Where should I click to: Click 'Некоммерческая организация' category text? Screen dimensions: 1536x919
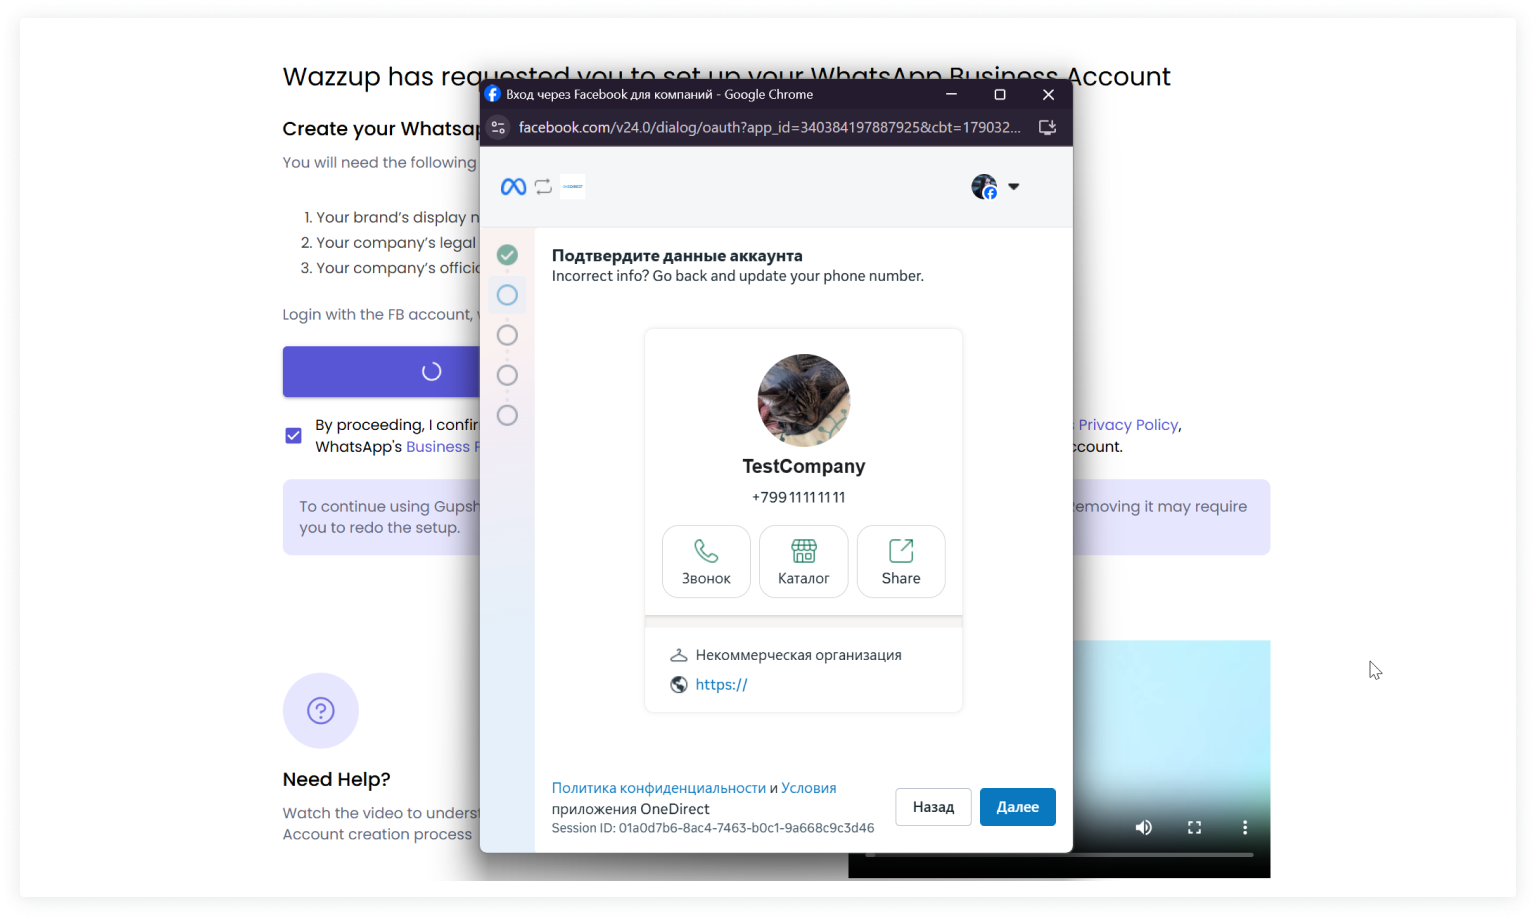click(x=799, y=655)
